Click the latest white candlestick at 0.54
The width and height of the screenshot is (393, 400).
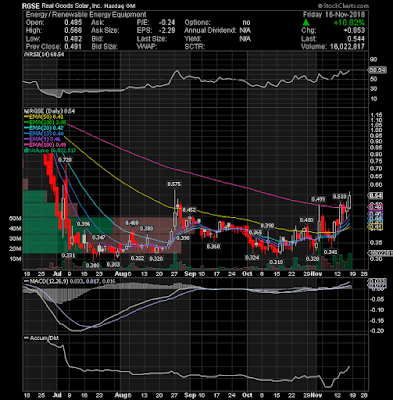click(349, 201)
